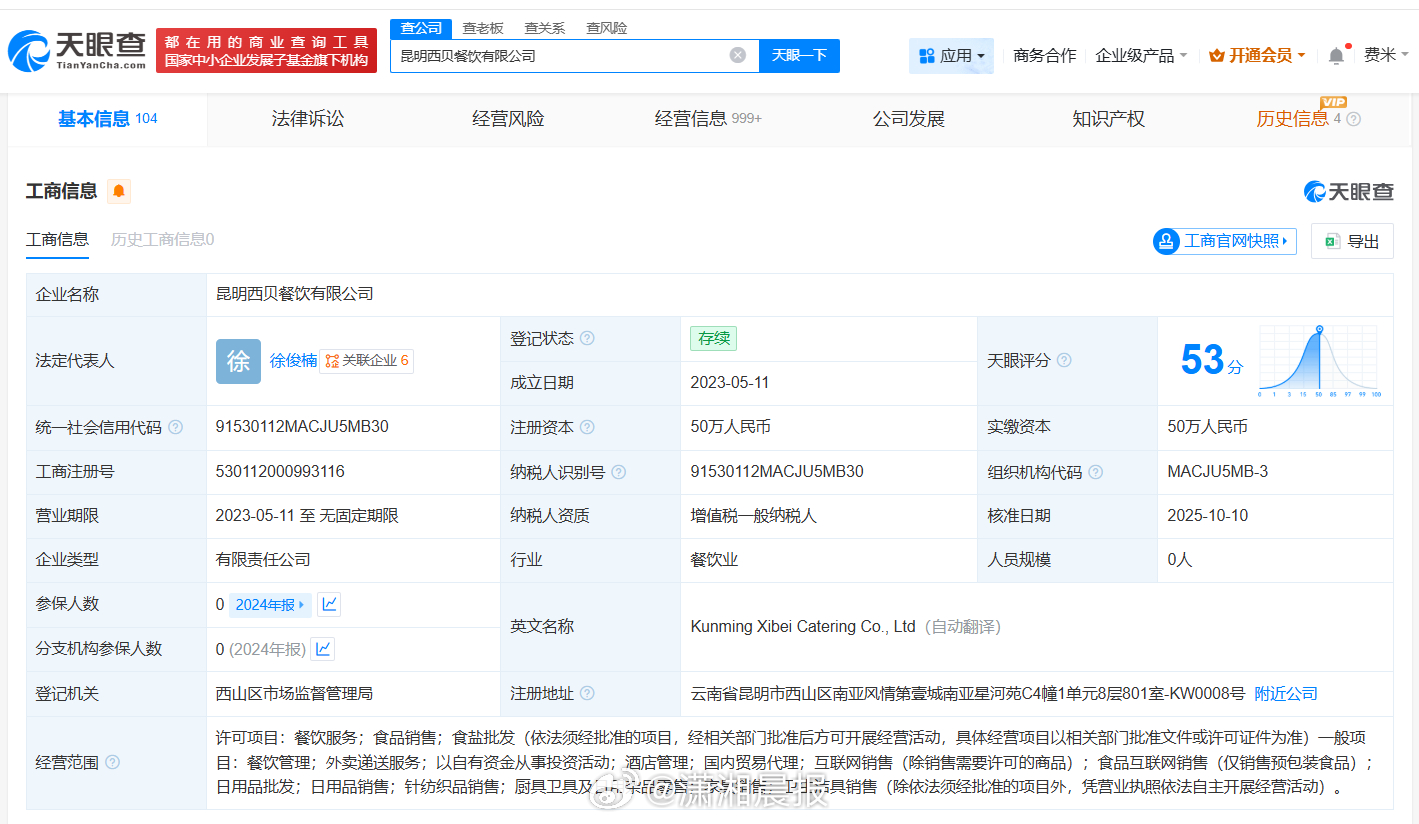Click the Tianyancha logo in header
This screenshot has height=824, width=1419.
tap(78, 50)
